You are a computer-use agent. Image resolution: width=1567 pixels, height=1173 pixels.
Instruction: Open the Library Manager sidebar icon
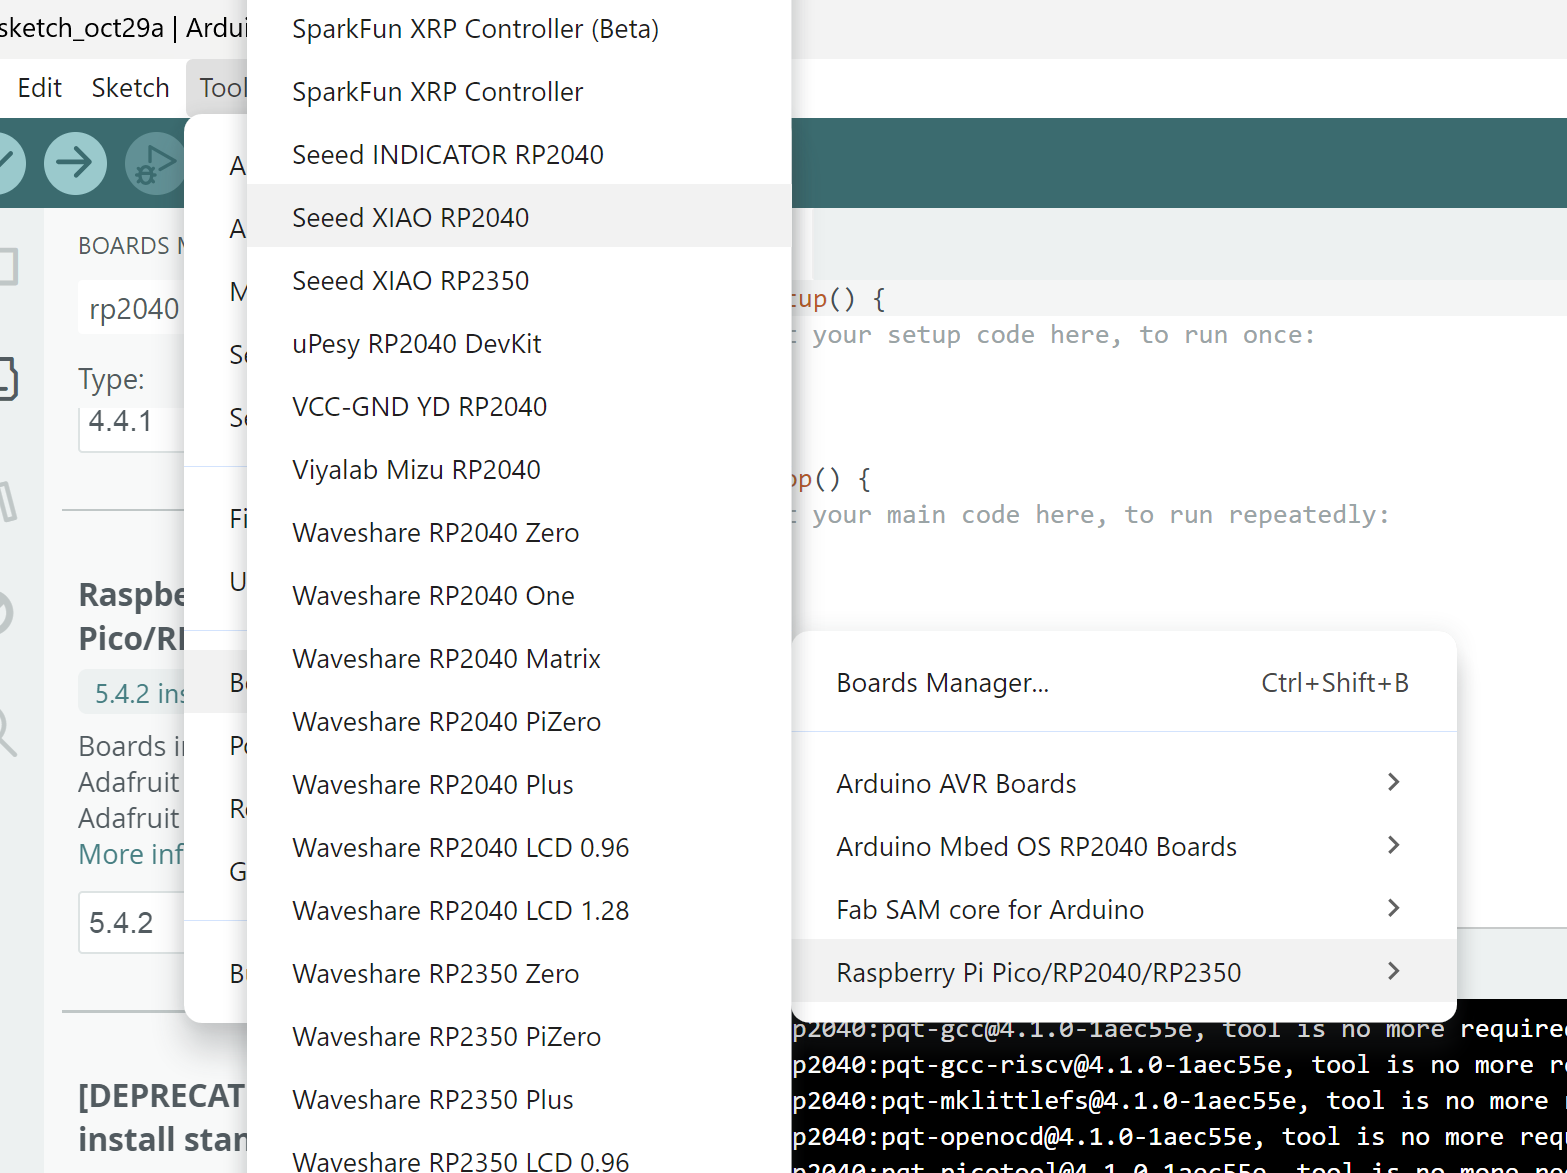pos(6,500)
